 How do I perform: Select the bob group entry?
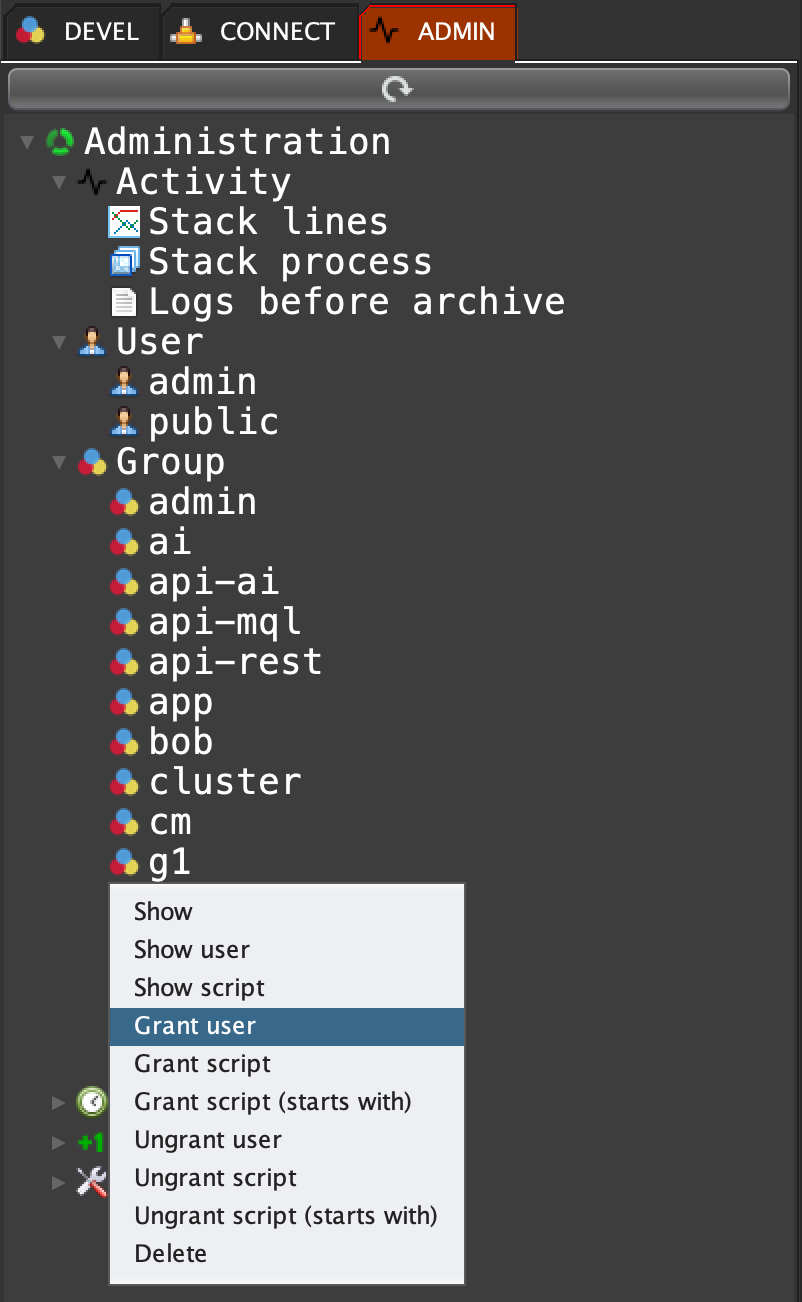180,742
